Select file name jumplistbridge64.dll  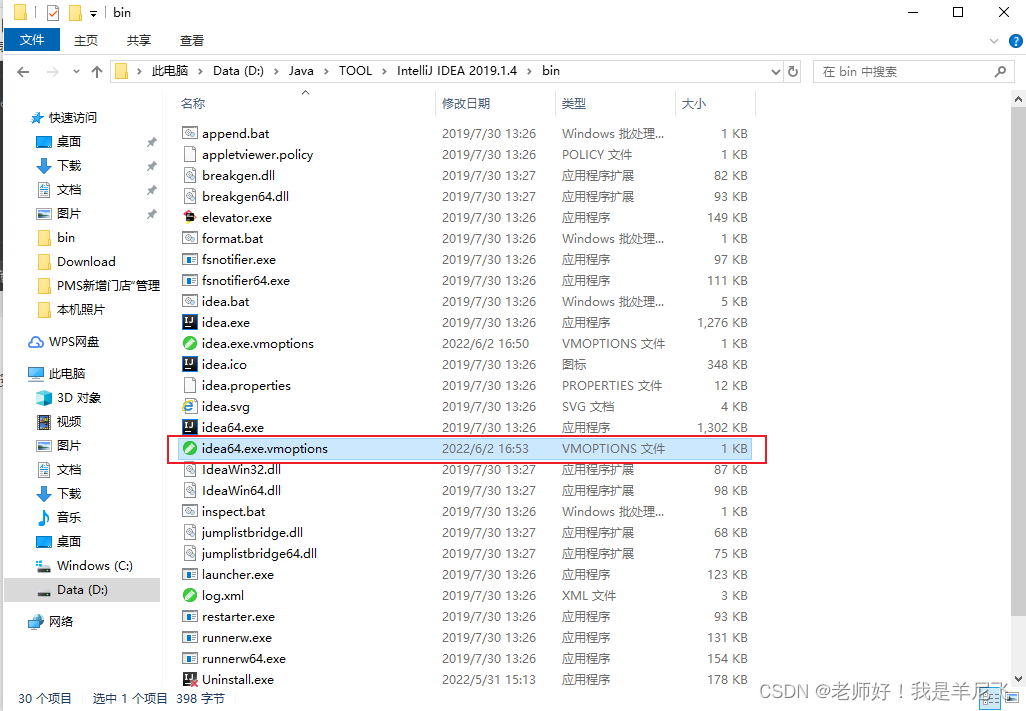[x=259, y=553]
